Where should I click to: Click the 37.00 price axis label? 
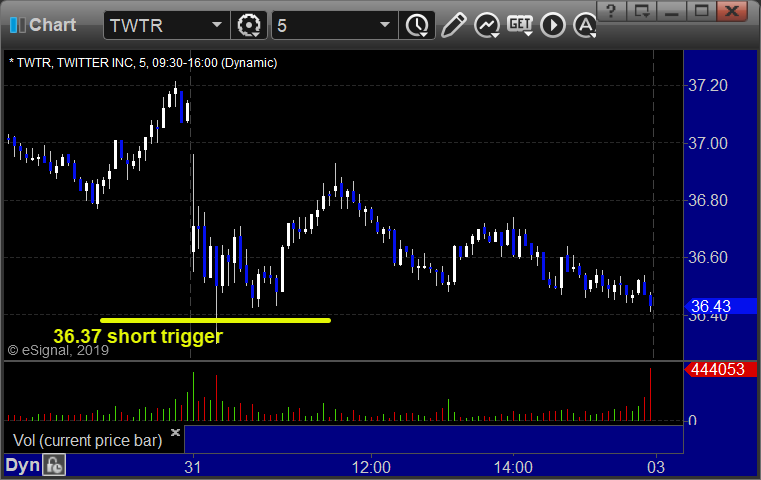pyautogui.click(x=708, y=143)
